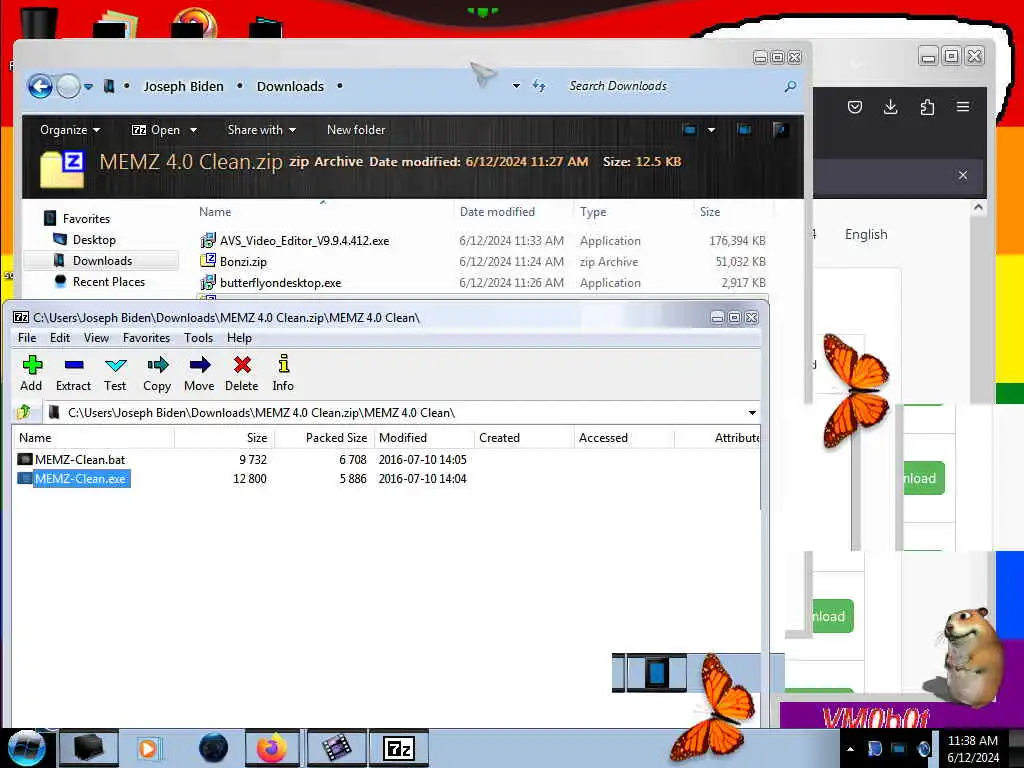Open Firefox downloads arrow icon

(891, 107)
